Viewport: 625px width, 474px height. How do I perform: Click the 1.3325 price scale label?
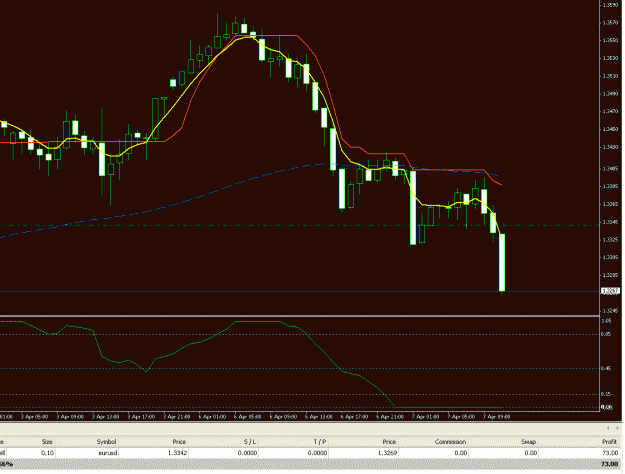610,240
